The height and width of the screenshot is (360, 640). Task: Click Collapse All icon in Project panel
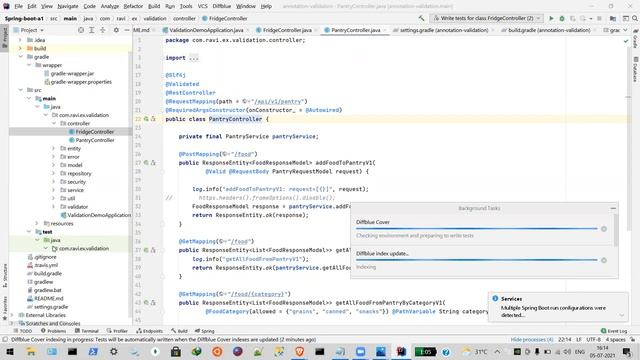[x=102, y=30]
